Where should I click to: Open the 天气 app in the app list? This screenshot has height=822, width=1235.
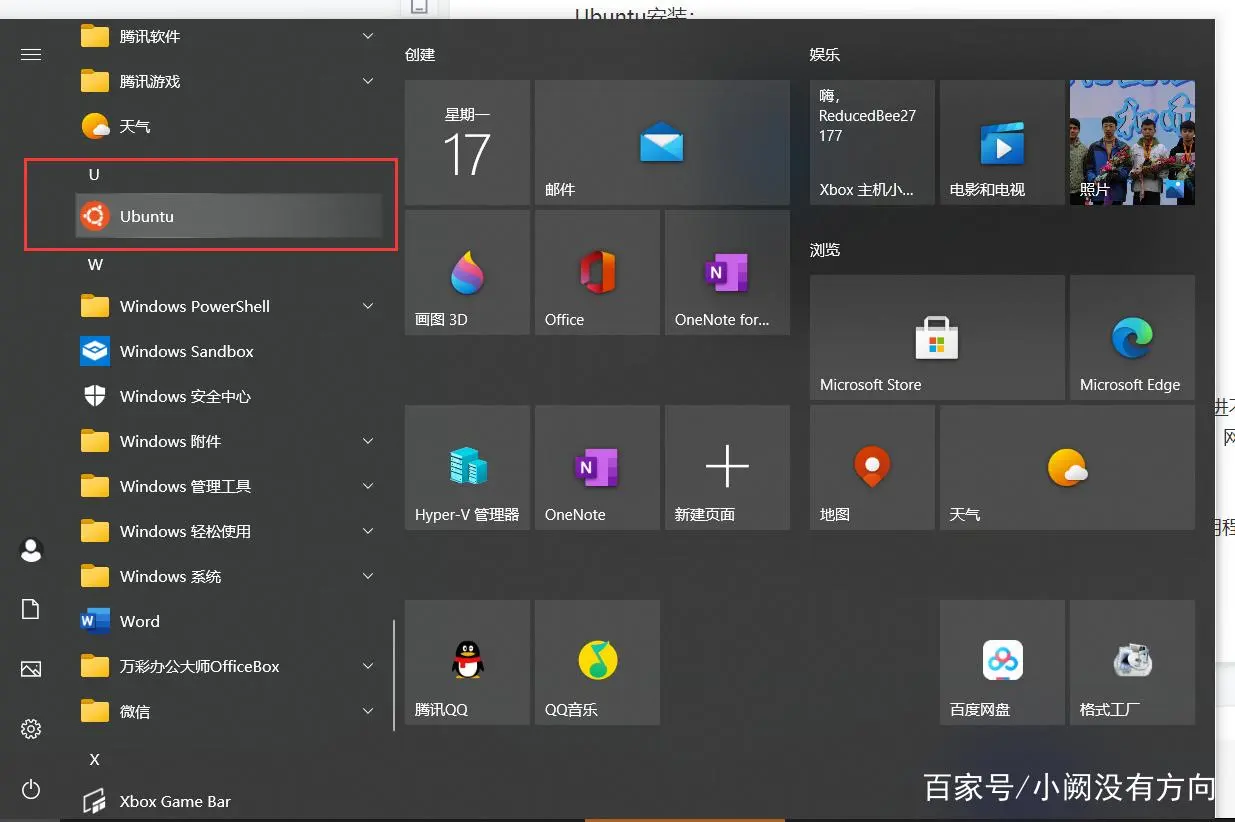tap(228, 126)
